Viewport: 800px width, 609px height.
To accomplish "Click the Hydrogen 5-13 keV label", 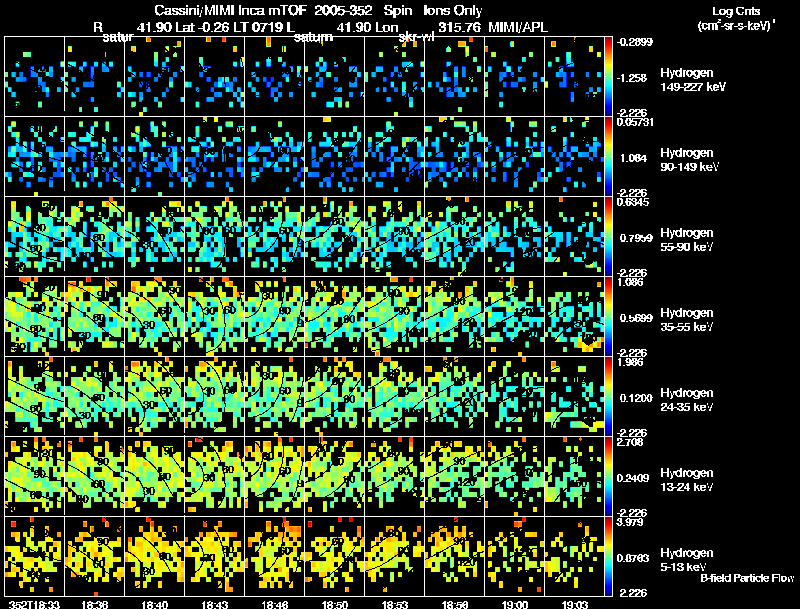I will [687, 560].
